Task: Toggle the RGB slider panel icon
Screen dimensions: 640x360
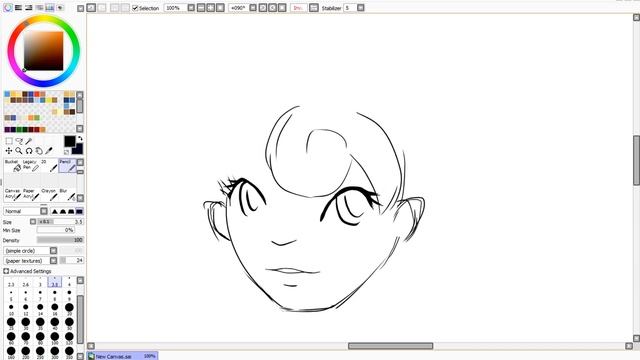Action: click(x=19, y=7)
